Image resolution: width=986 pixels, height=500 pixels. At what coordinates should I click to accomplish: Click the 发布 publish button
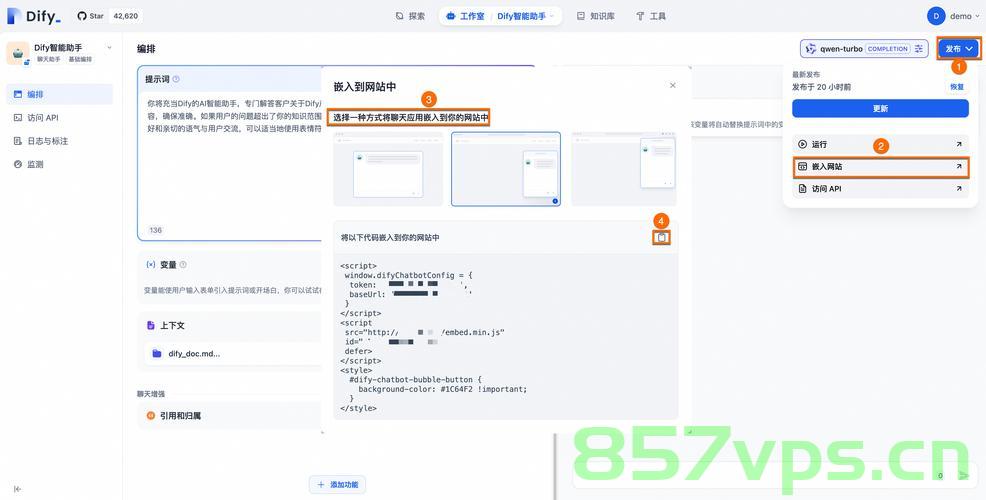(x=959, y=48)
